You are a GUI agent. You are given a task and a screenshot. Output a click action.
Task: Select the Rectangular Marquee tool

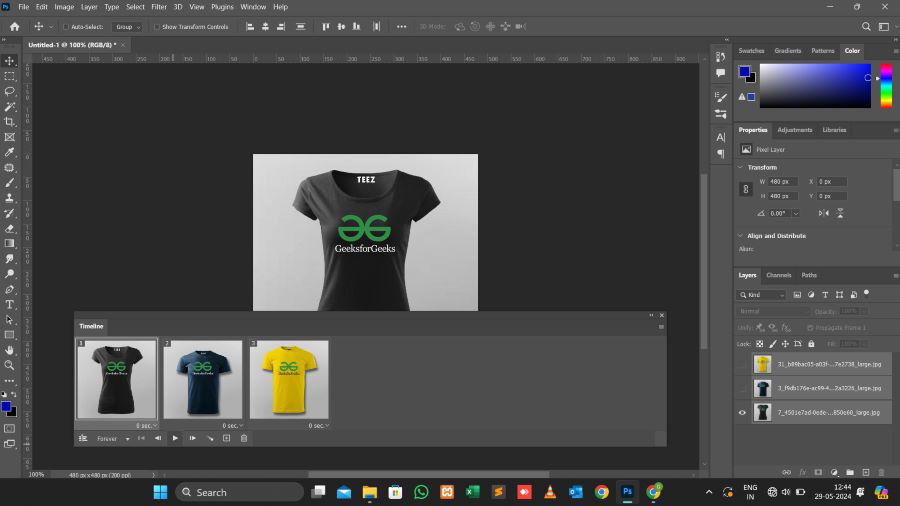pyautogui.click(x=10, y=76)
